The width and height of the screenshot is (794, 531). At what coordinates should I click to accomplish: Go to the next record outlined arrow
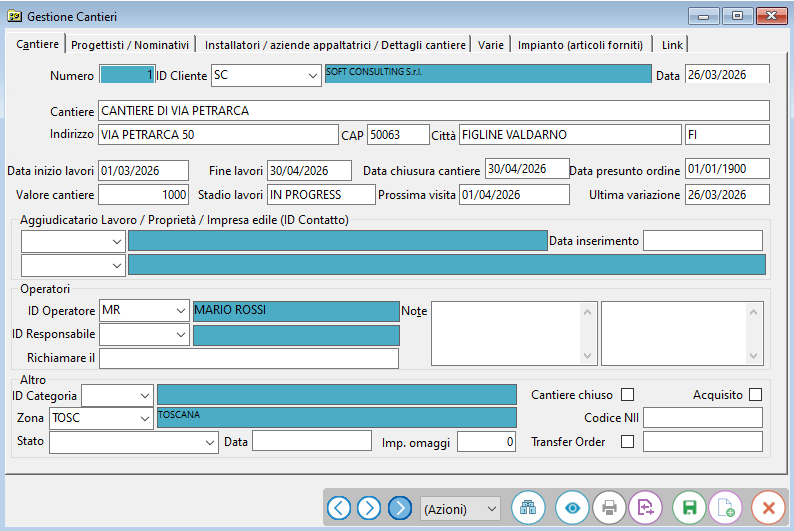tap(369, 508)
